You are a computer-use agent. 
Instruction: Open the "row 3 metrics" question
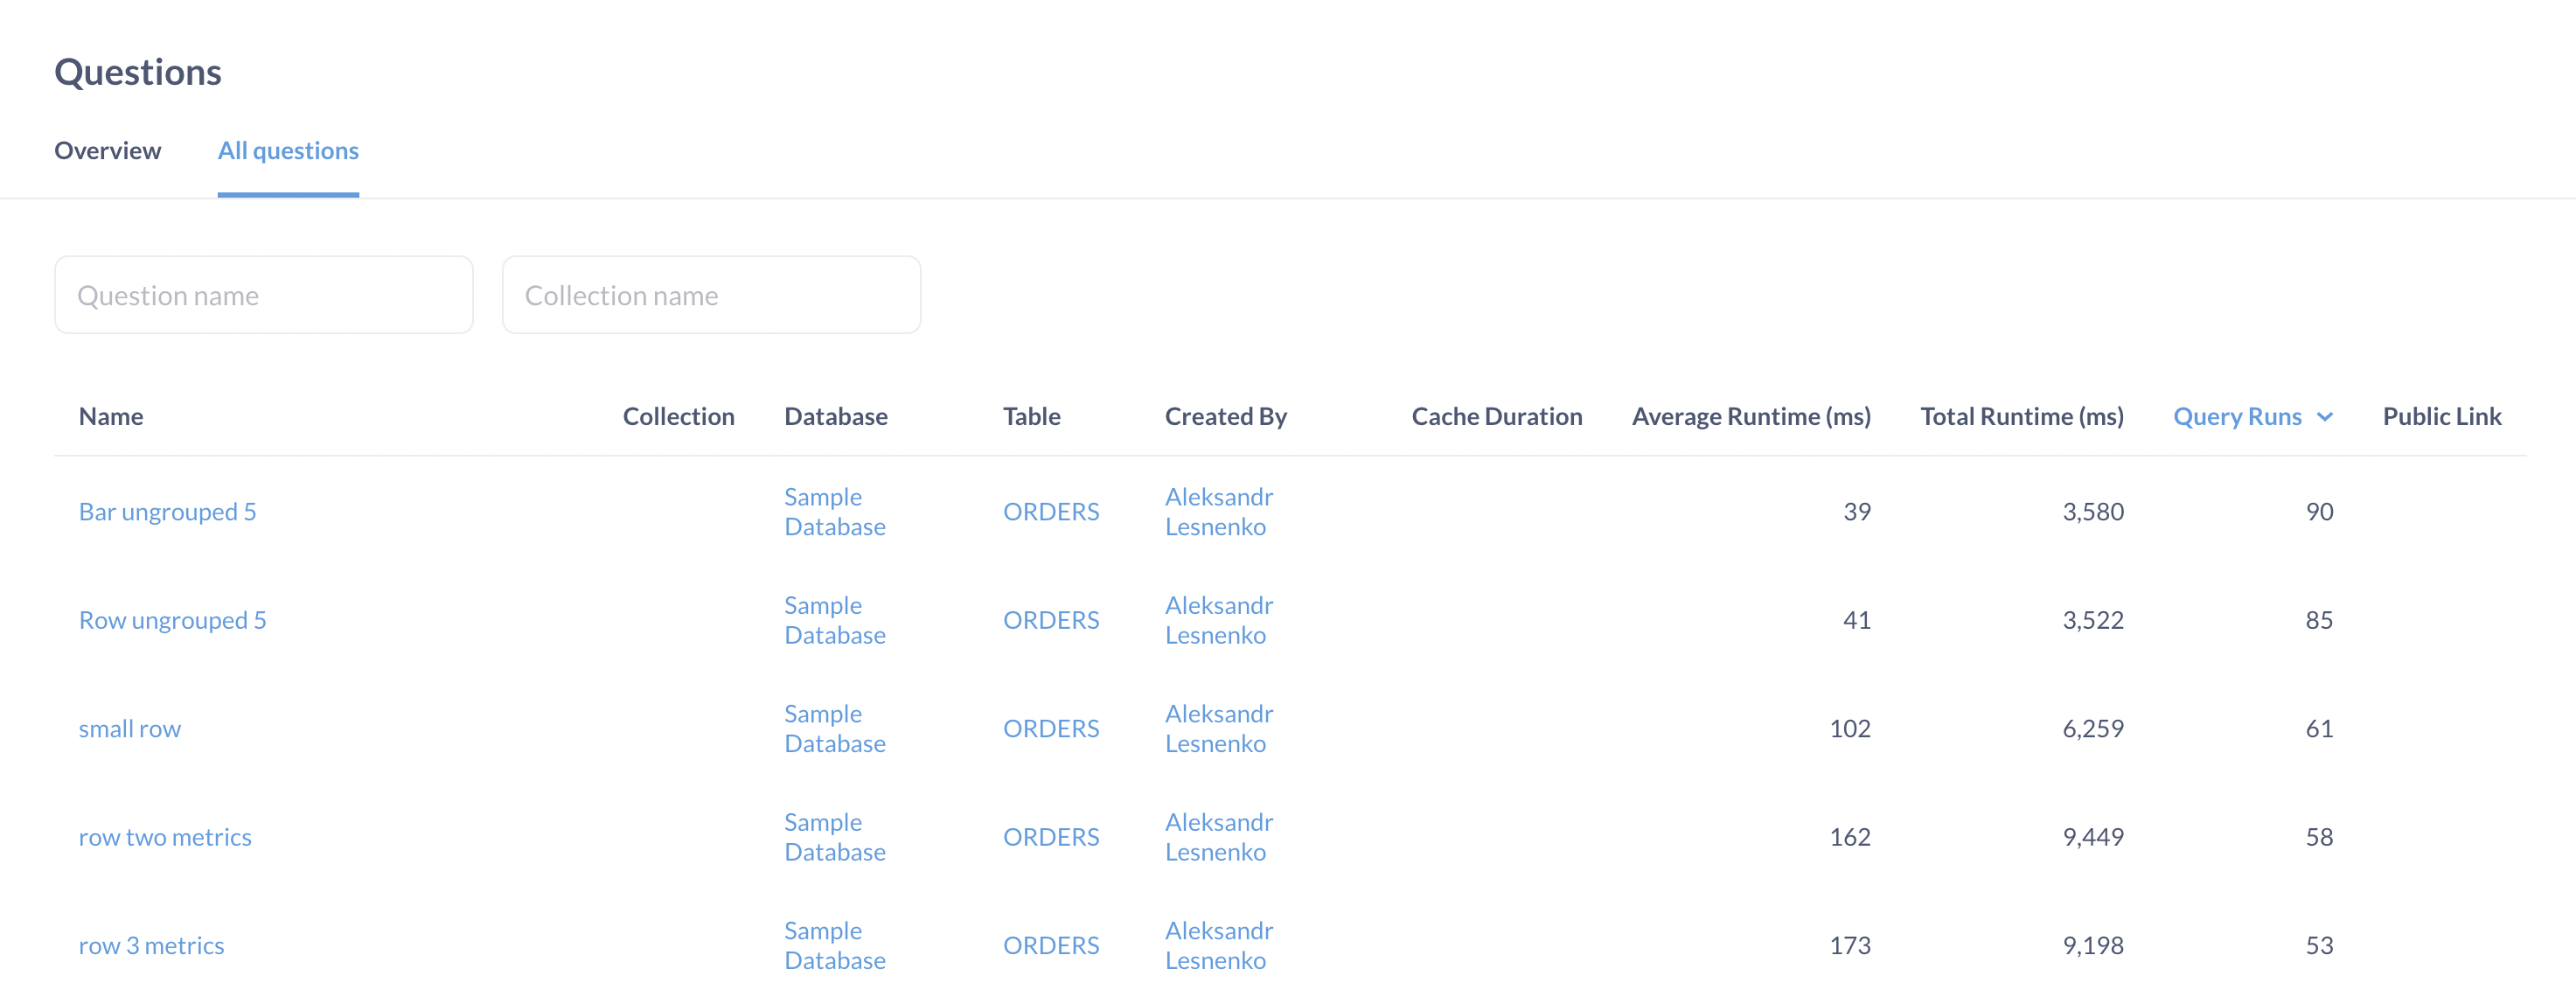point(151,944)
